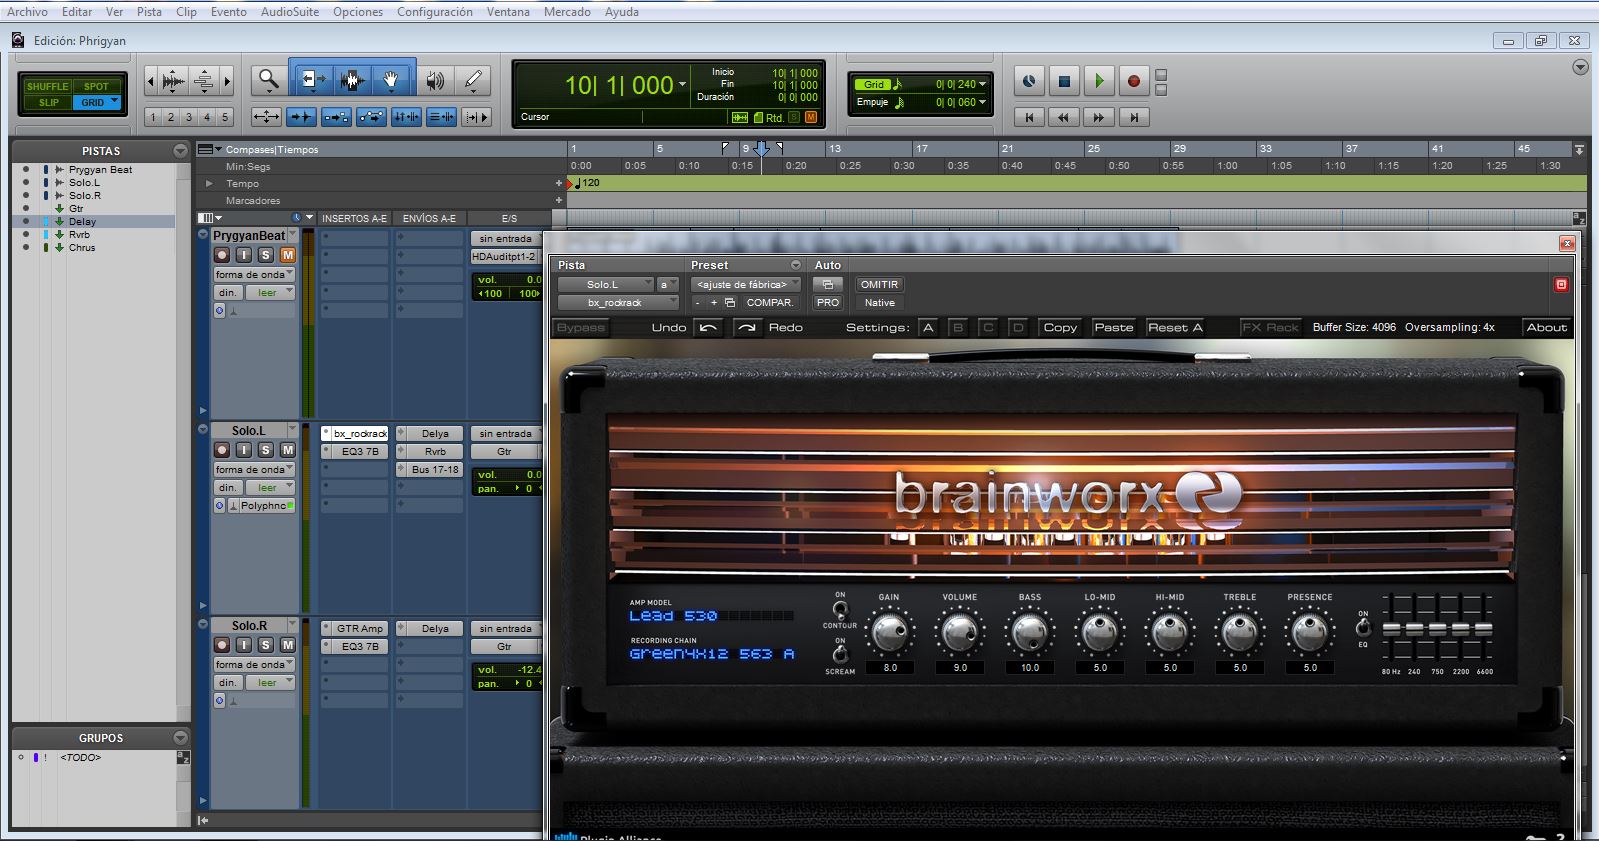
Task: Unmute the PrygyanBeat track
Action: 288,255
